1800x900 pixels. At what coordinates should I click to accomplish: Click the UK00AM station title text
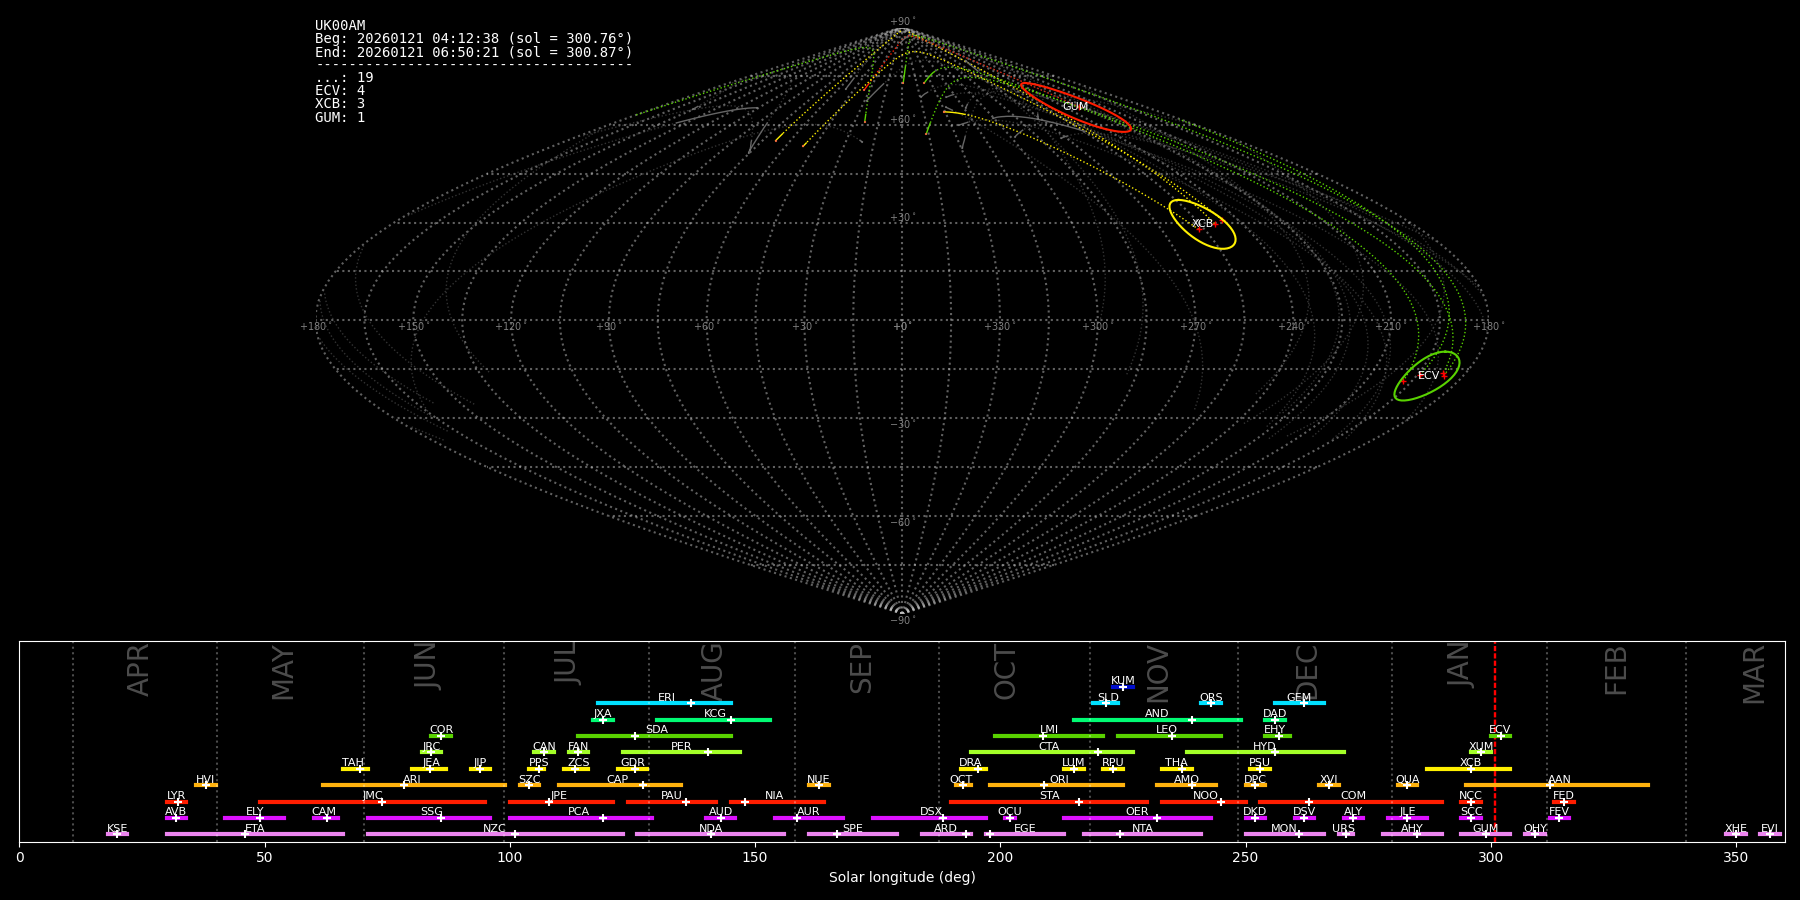(x=340, y=26)
